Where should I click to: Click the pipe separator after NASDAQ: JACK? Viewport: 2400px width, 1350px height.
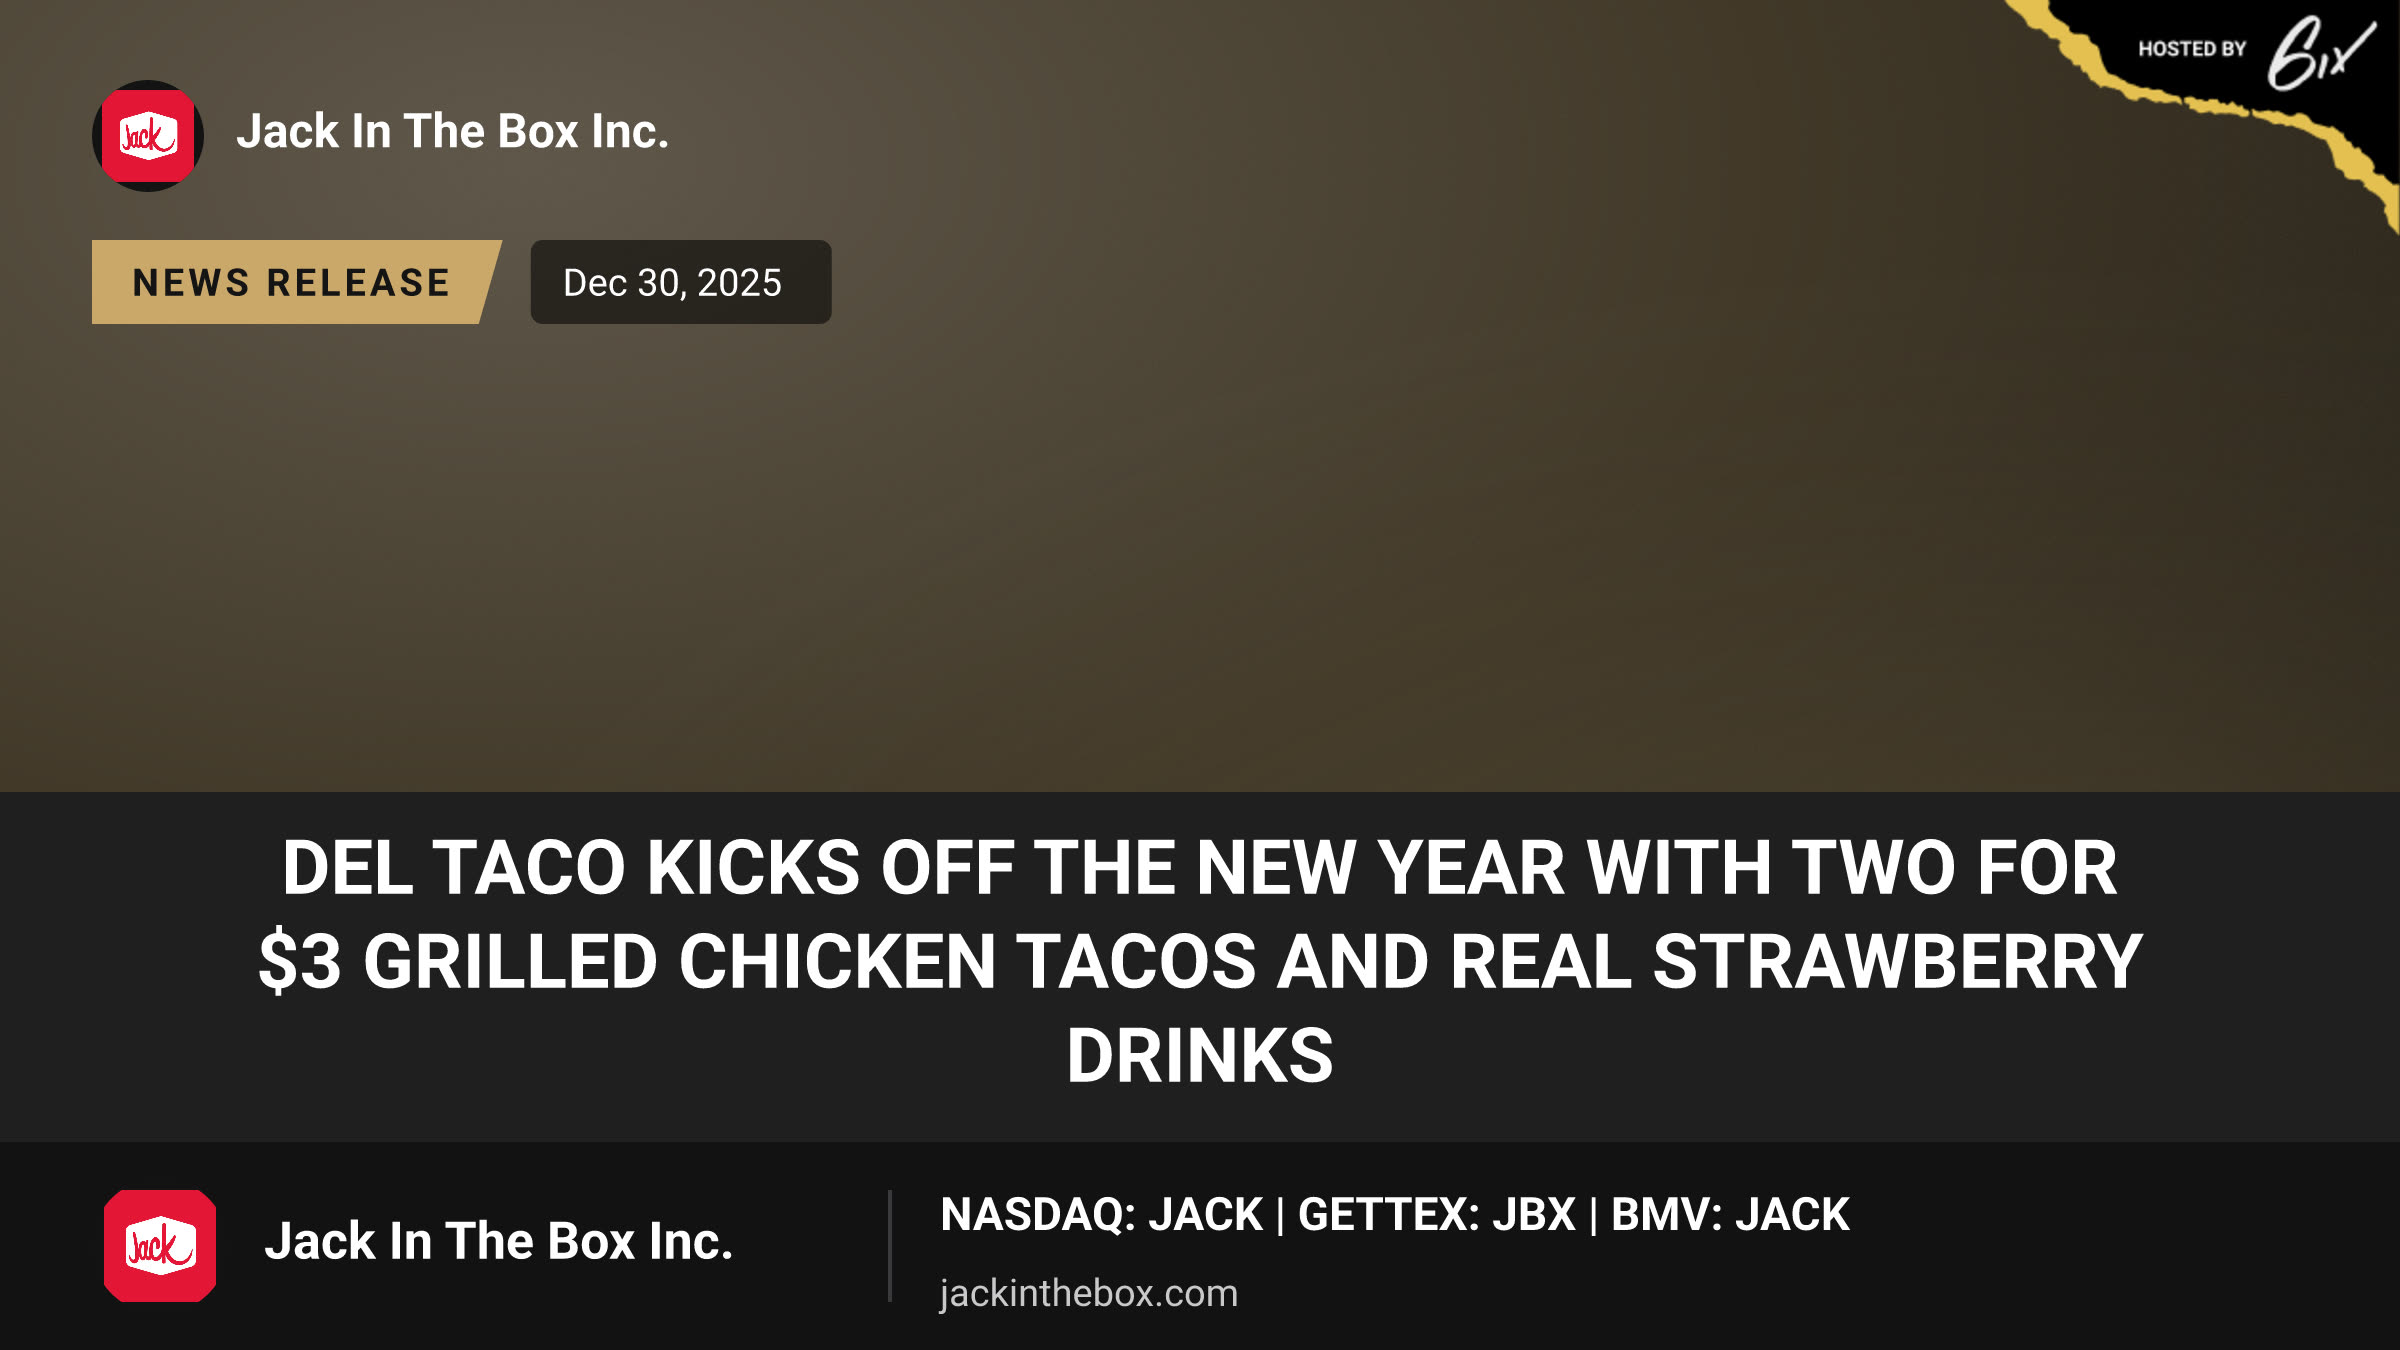click(x=1280, y=1216)
